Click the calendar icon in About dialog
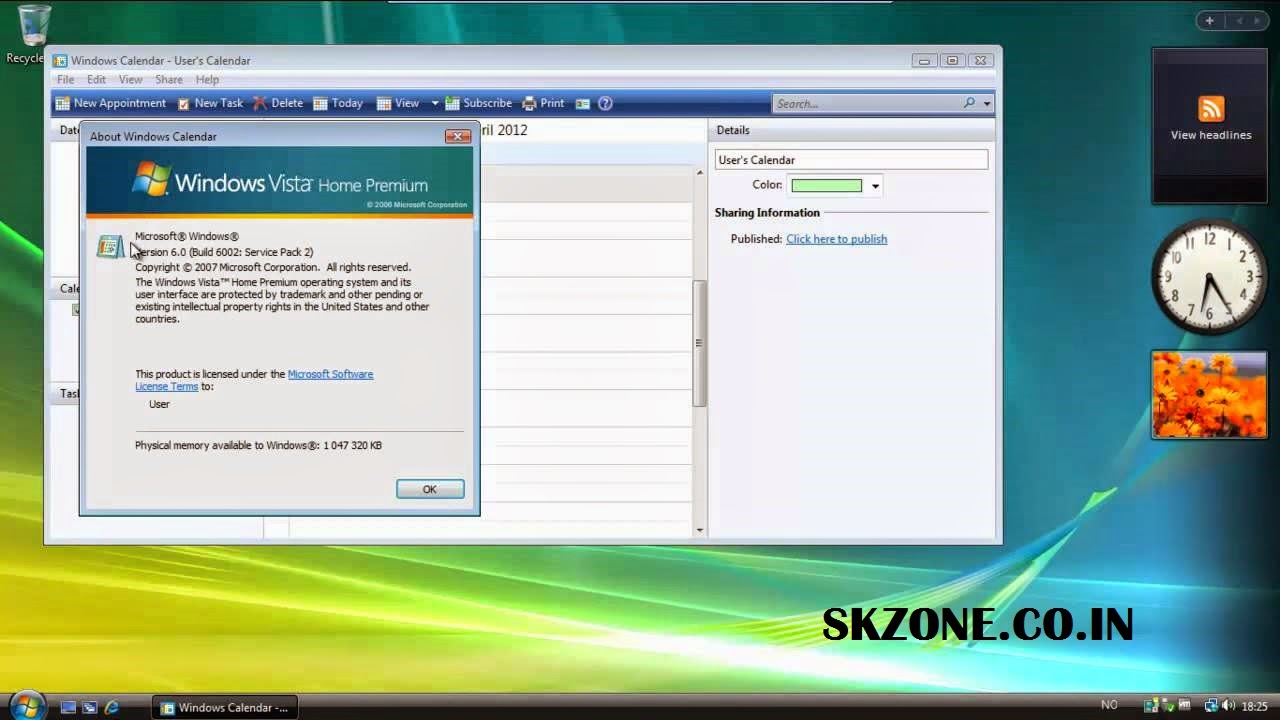Viewport: 1280px width, 720px height. 110,246
